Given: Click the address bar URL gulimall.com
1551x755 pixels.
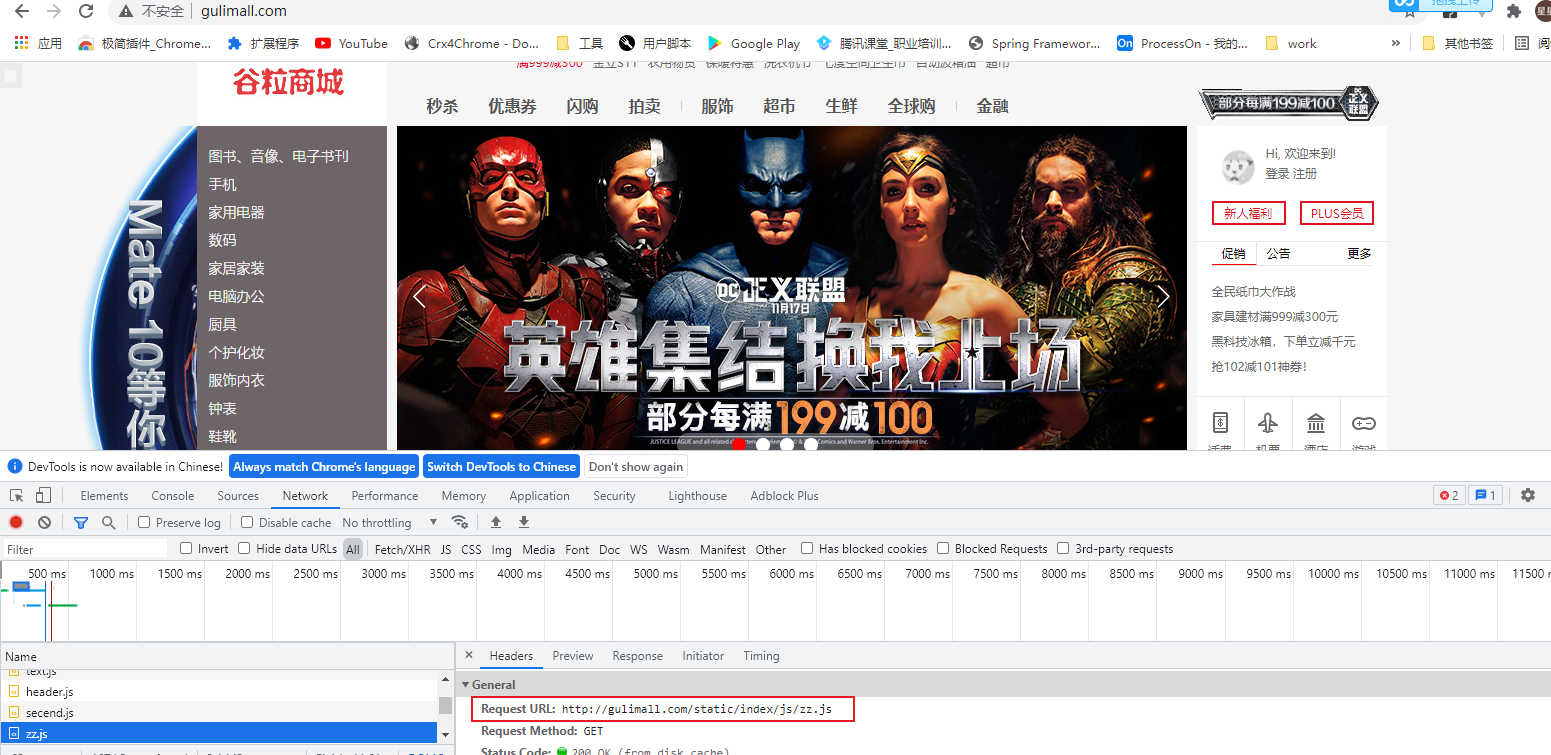Looking at the screenshot, I should pyautogui.click(x=242, y=11).
